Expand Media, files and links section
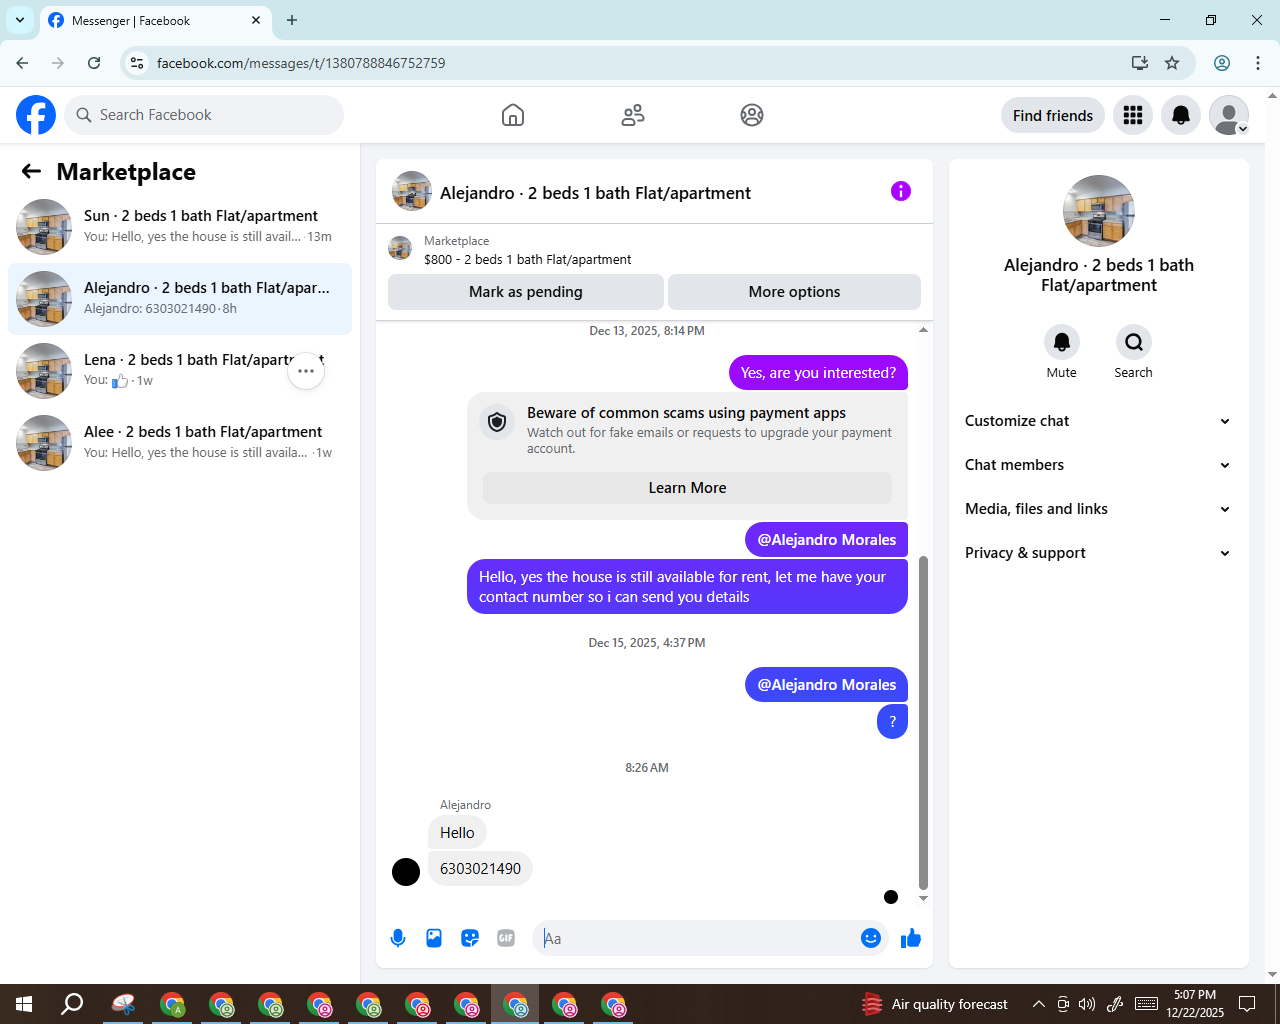Image resolution: width=1280 pixels, height=1024 pixels. 1098,509
